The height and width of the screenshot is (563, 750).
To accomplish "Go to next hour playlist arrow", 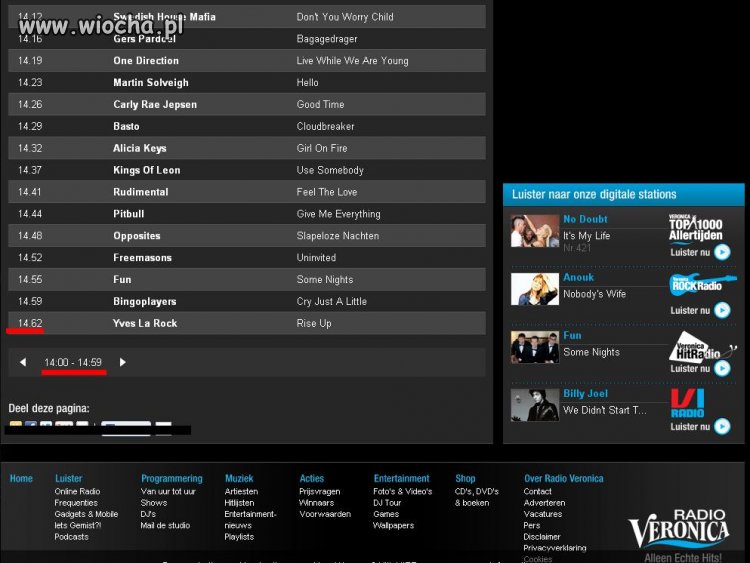I will tap(122, 362).
